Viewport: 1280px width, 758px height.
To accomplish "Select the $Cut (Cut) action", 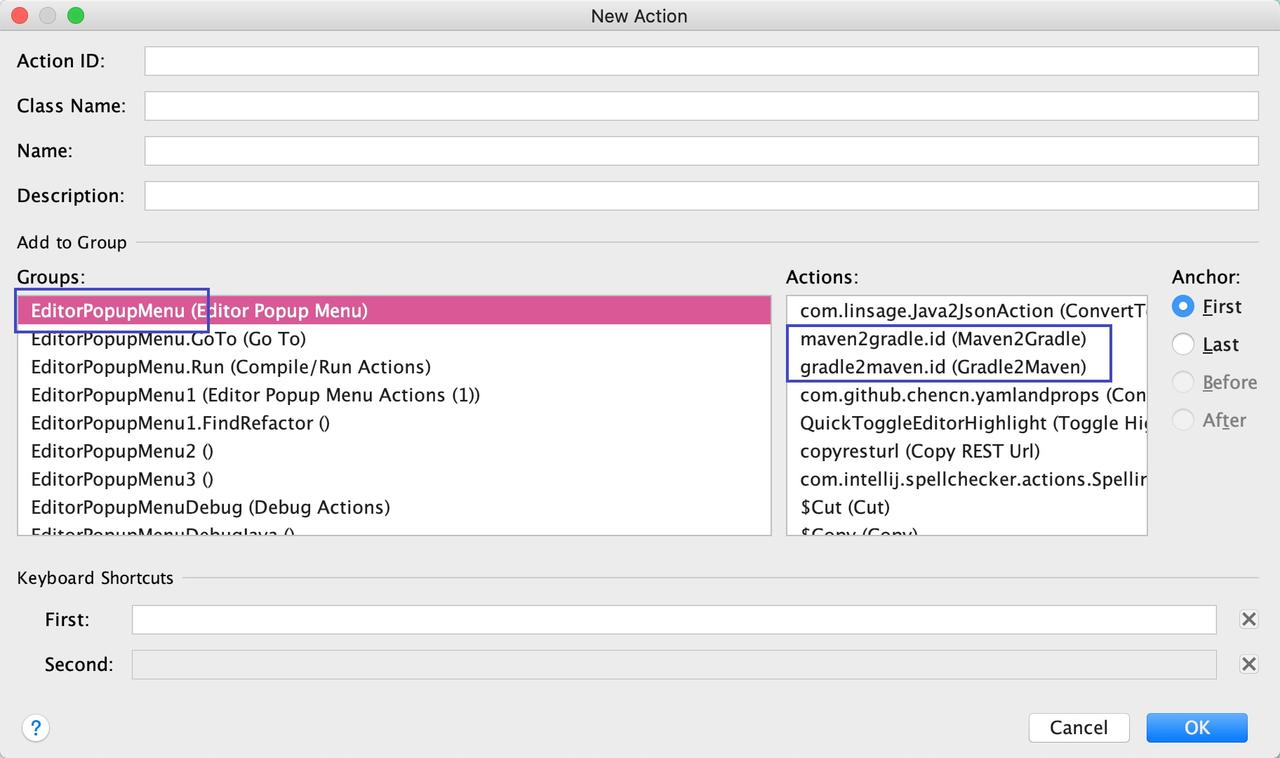I will pyautogui.click(x=844, y=507).
